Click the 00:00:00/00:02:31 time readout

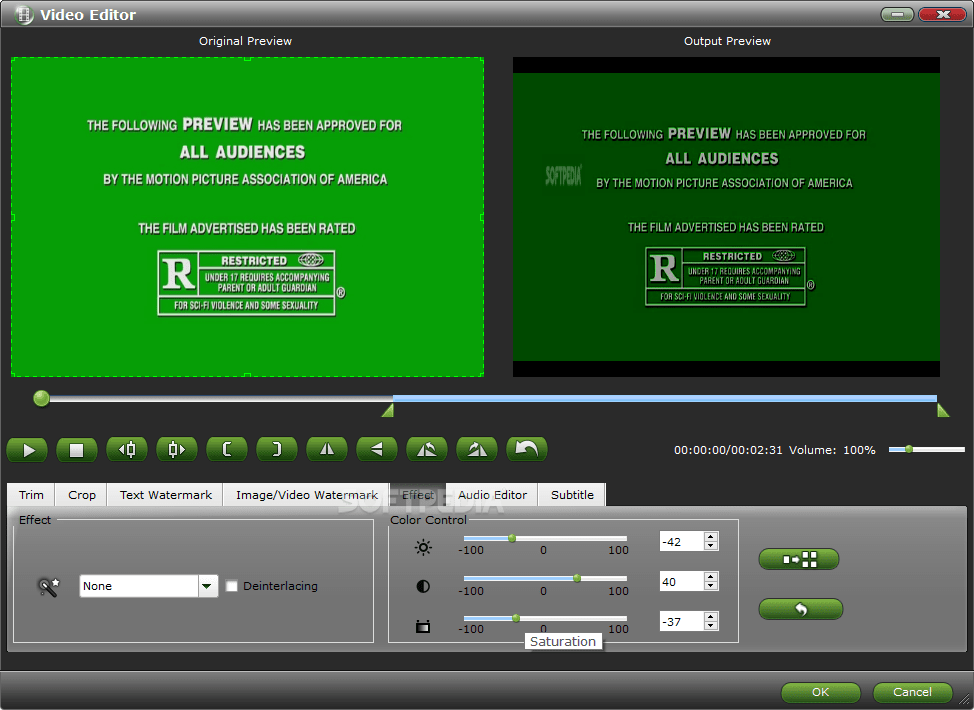[728, 450]
